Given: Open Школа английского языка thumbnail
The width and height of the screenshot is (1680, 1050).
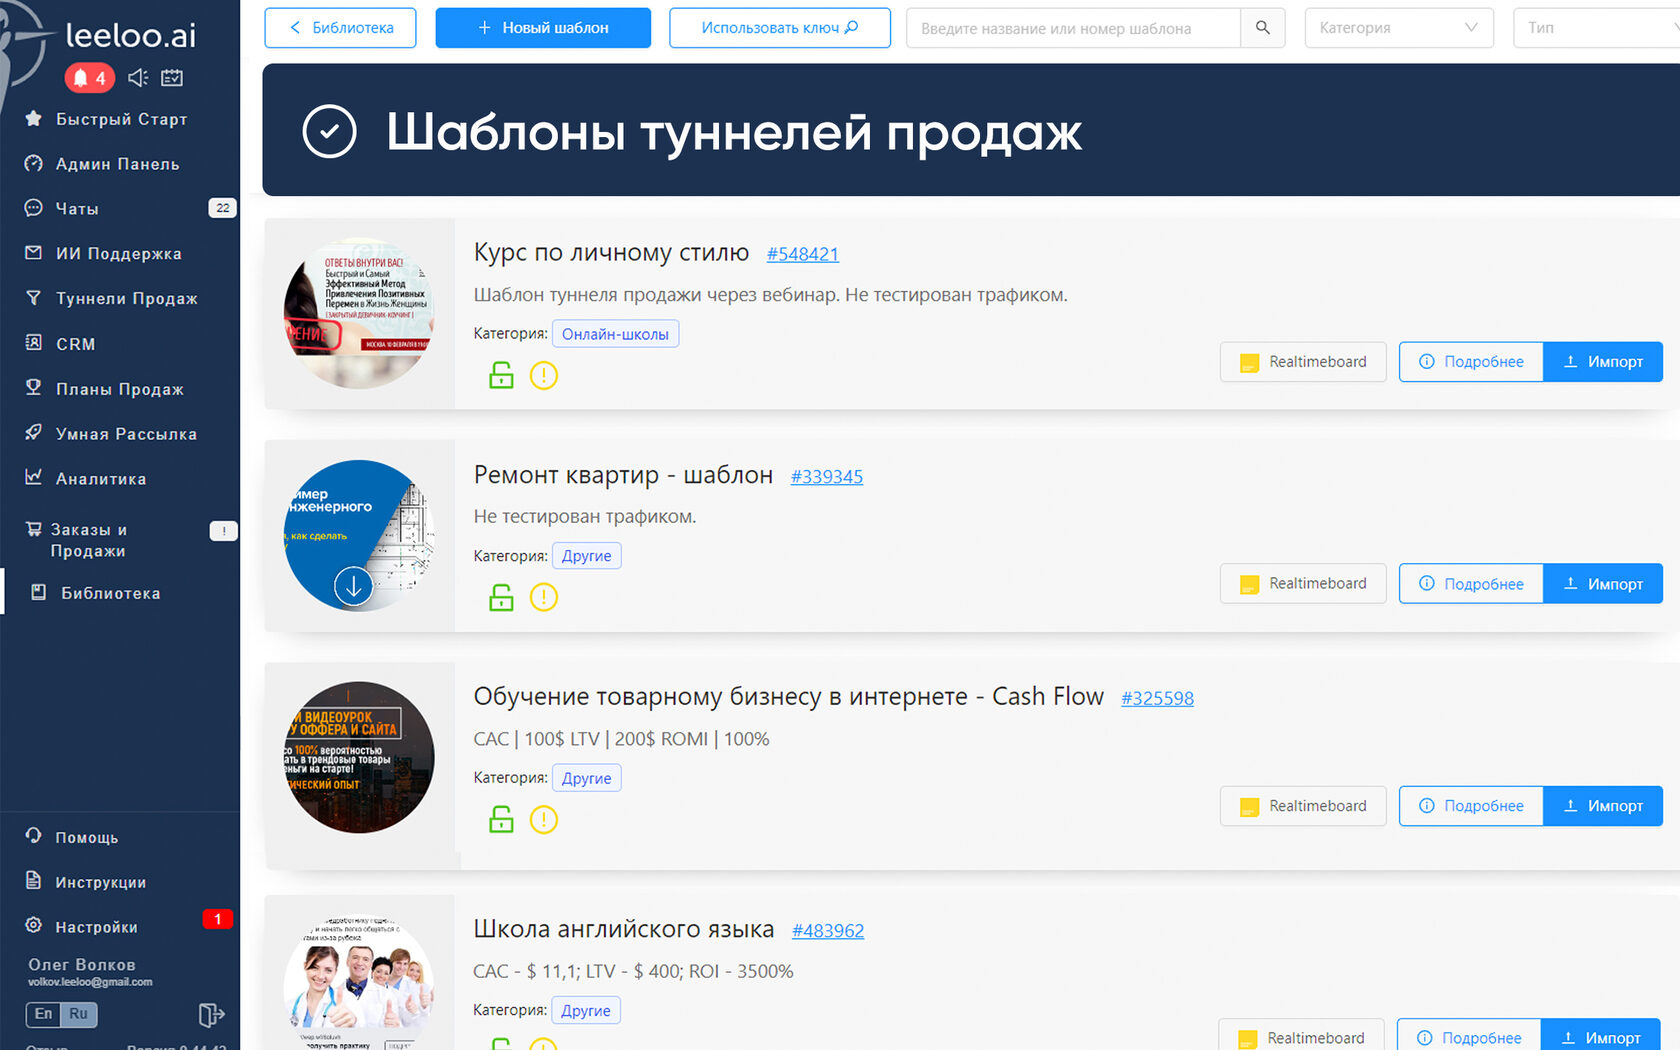Looking at the screenshot, I should point(359,982).
